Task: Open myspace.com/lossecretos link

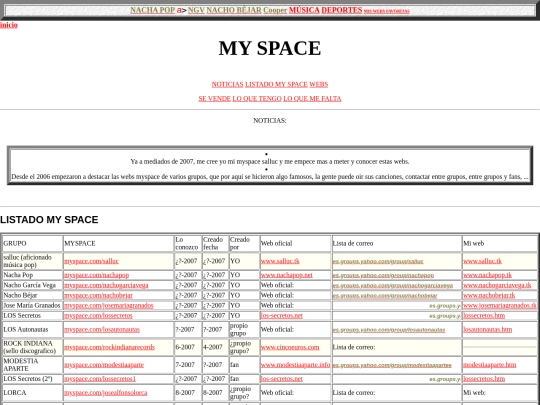Action: (98, 315)
